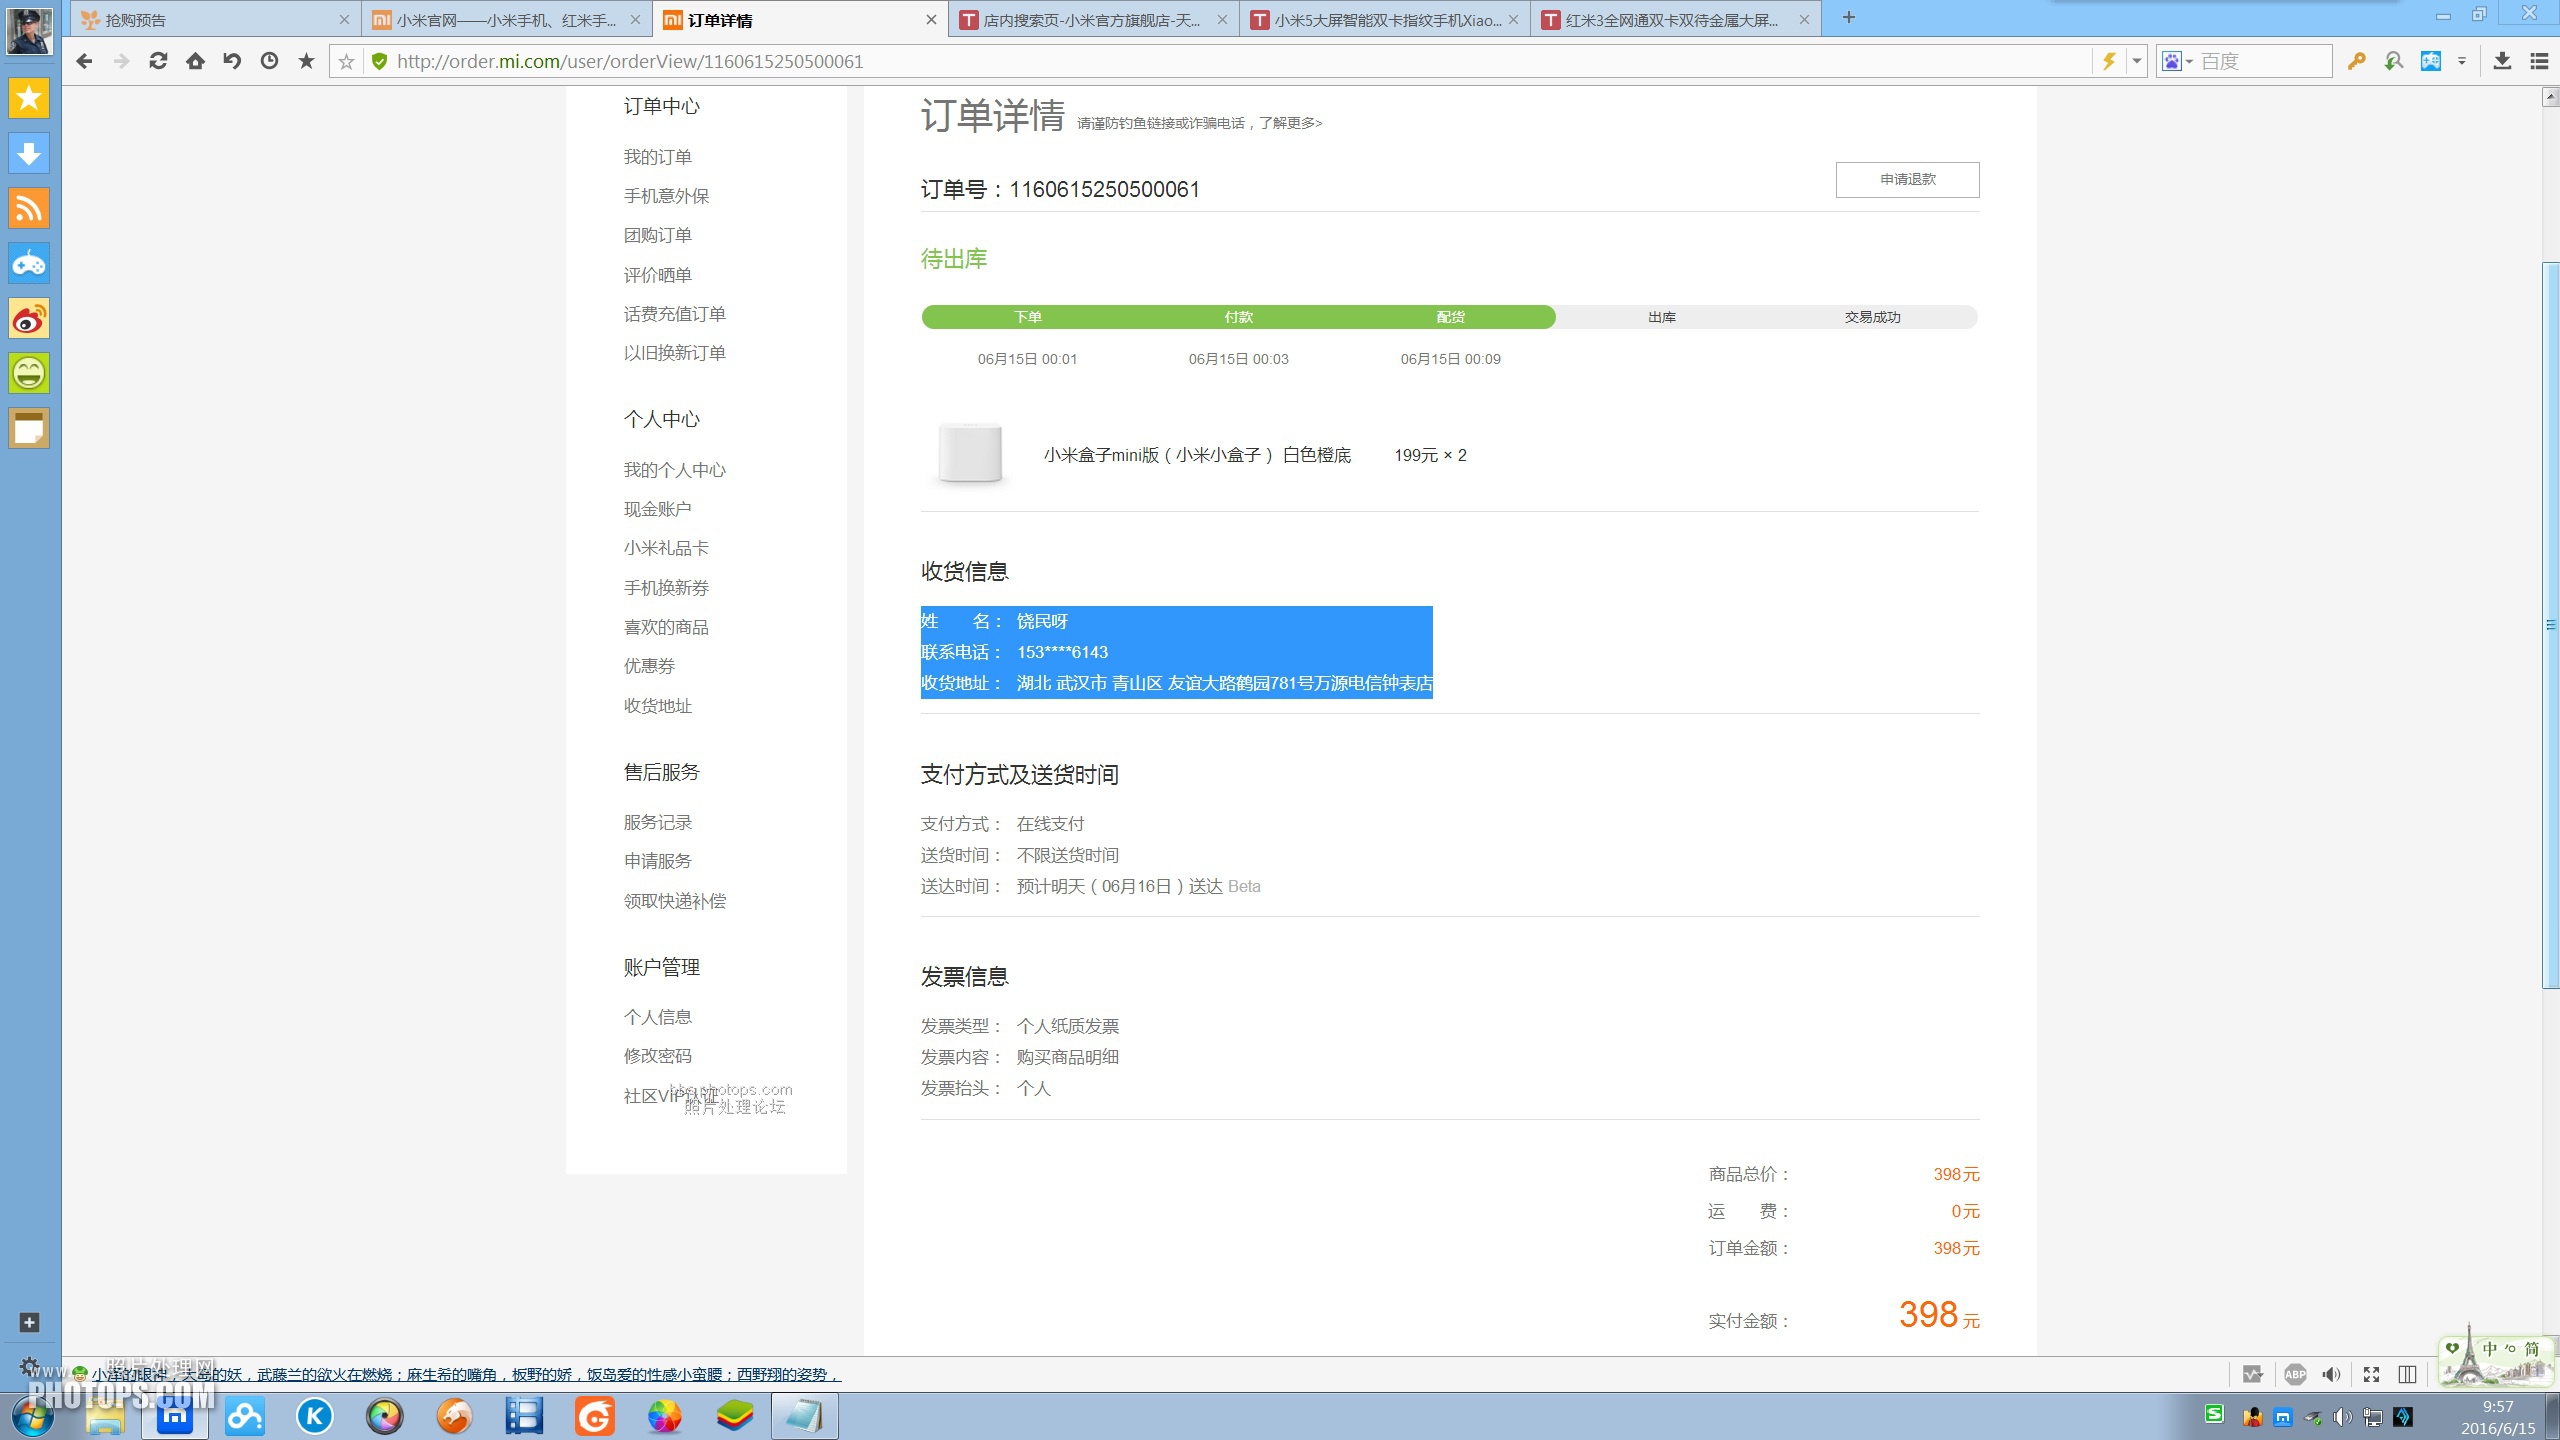
Task: Toggle split screen view icon
Action: coord(2407,1374)
